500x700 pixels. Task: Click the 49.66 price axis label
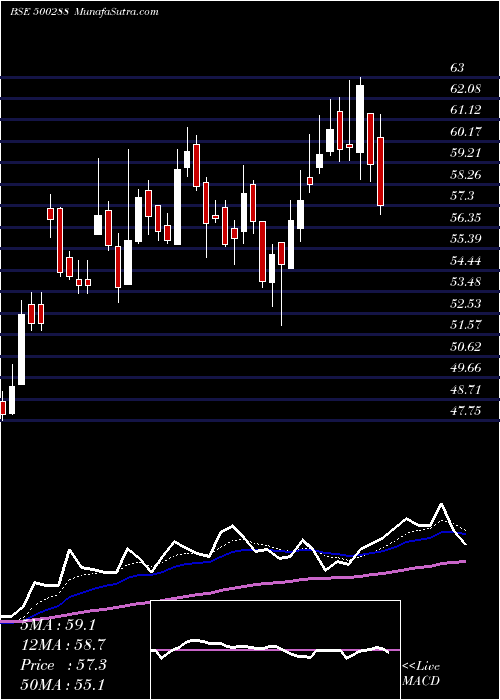pos(466,368)
